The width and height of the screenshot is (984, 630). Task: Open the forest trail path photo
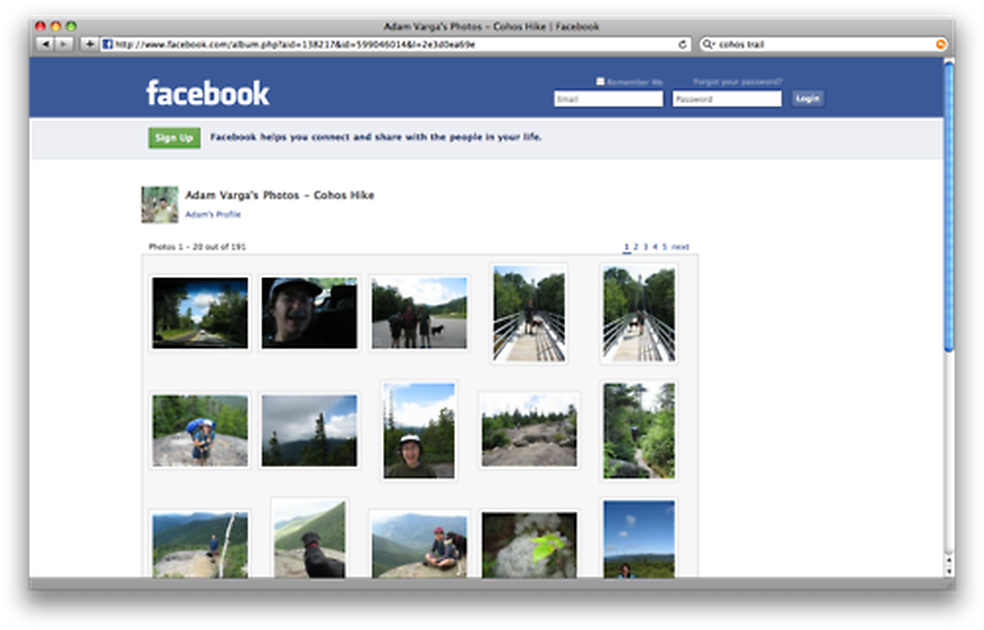(639, 430)
